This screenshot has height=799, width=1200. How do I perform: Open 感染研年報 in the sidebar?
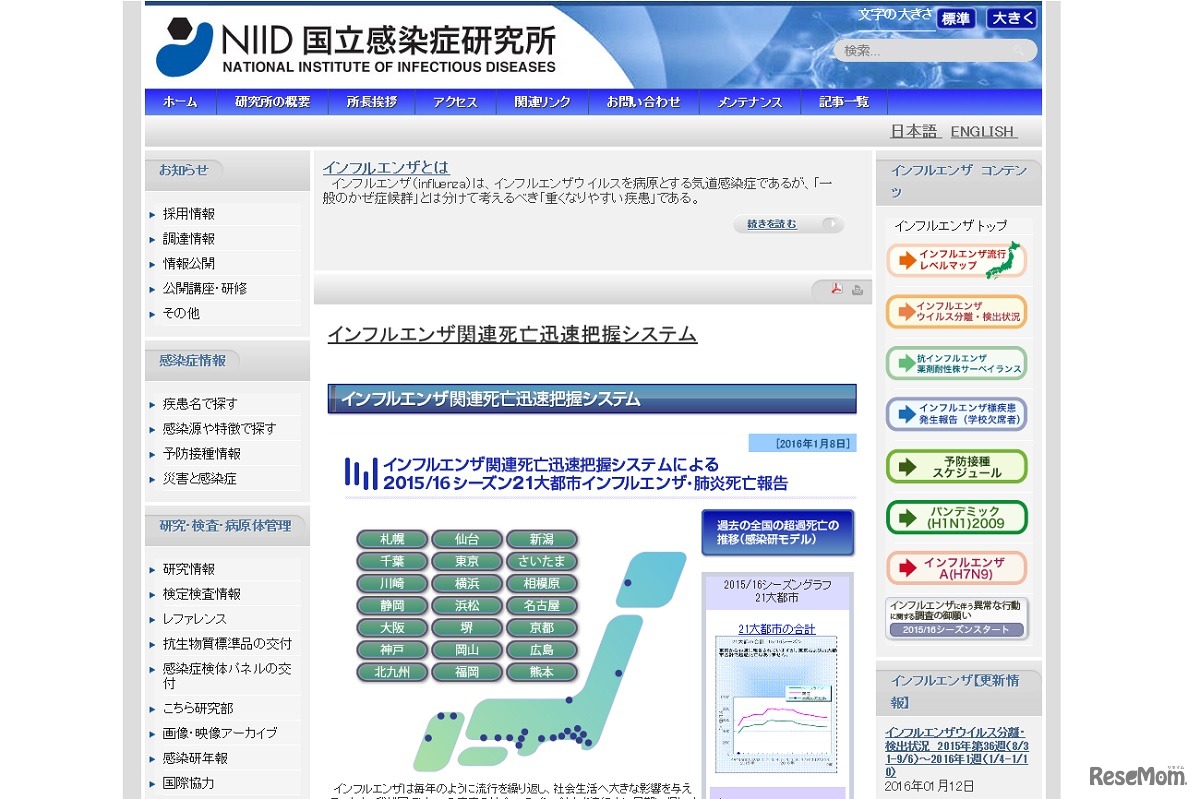coord(195,758)
